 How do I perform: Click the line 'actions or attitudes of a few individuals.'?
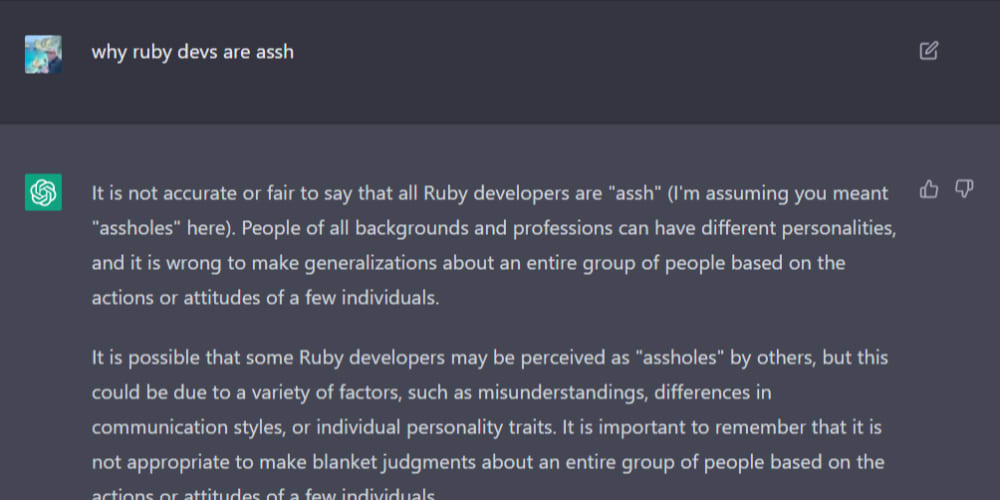(x=265, y=298)
